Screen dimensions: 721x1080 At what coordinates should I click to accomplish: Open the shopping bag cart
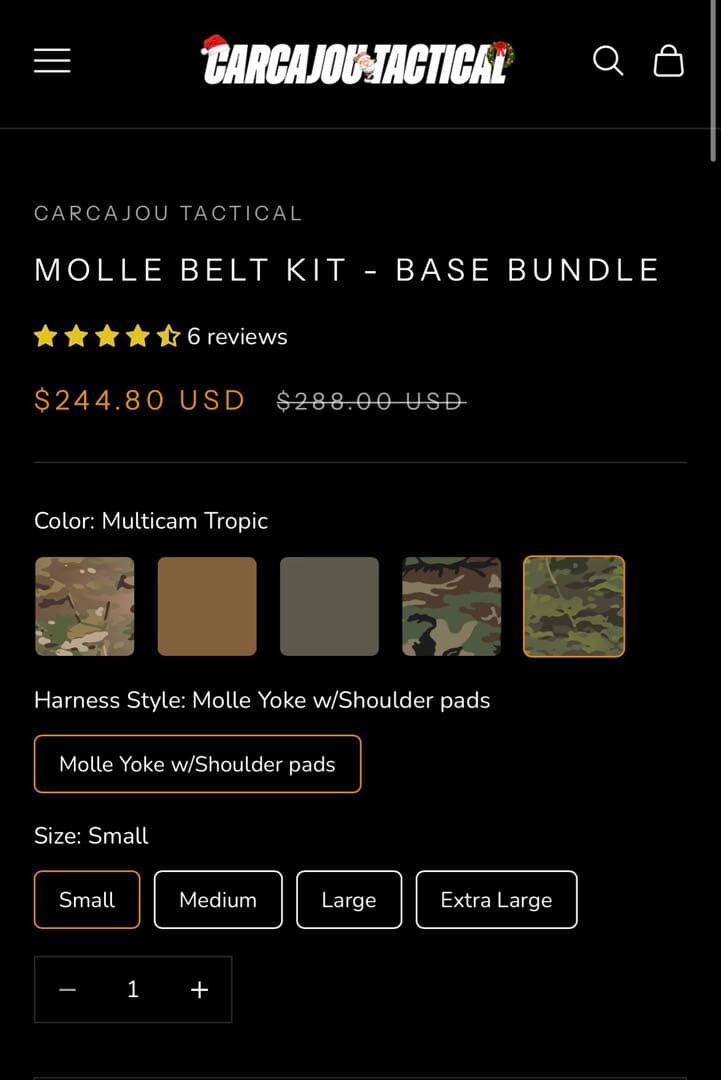pyautogui.click(x=668, y=60)
